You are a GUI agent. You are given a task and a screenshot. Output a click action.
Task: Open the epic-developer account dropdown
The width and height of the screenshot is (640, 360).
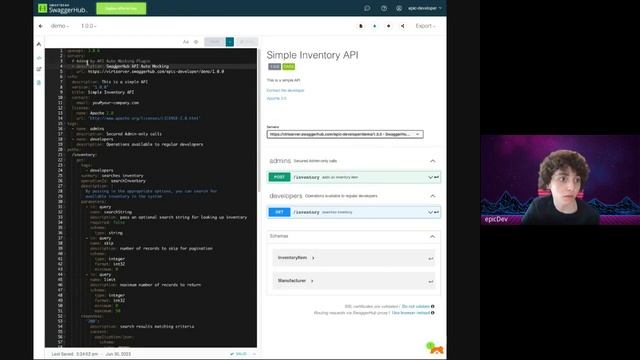point(425,8)
